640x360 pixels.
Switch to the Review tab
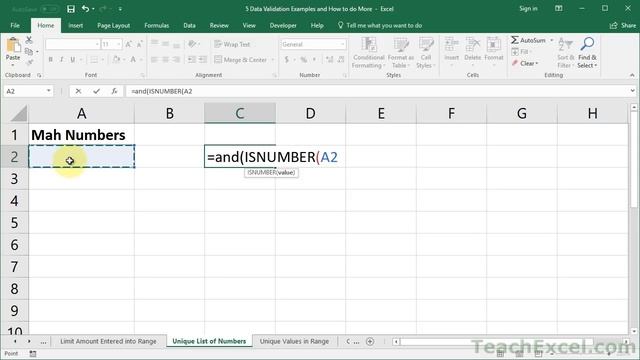[x=219, y=25]
